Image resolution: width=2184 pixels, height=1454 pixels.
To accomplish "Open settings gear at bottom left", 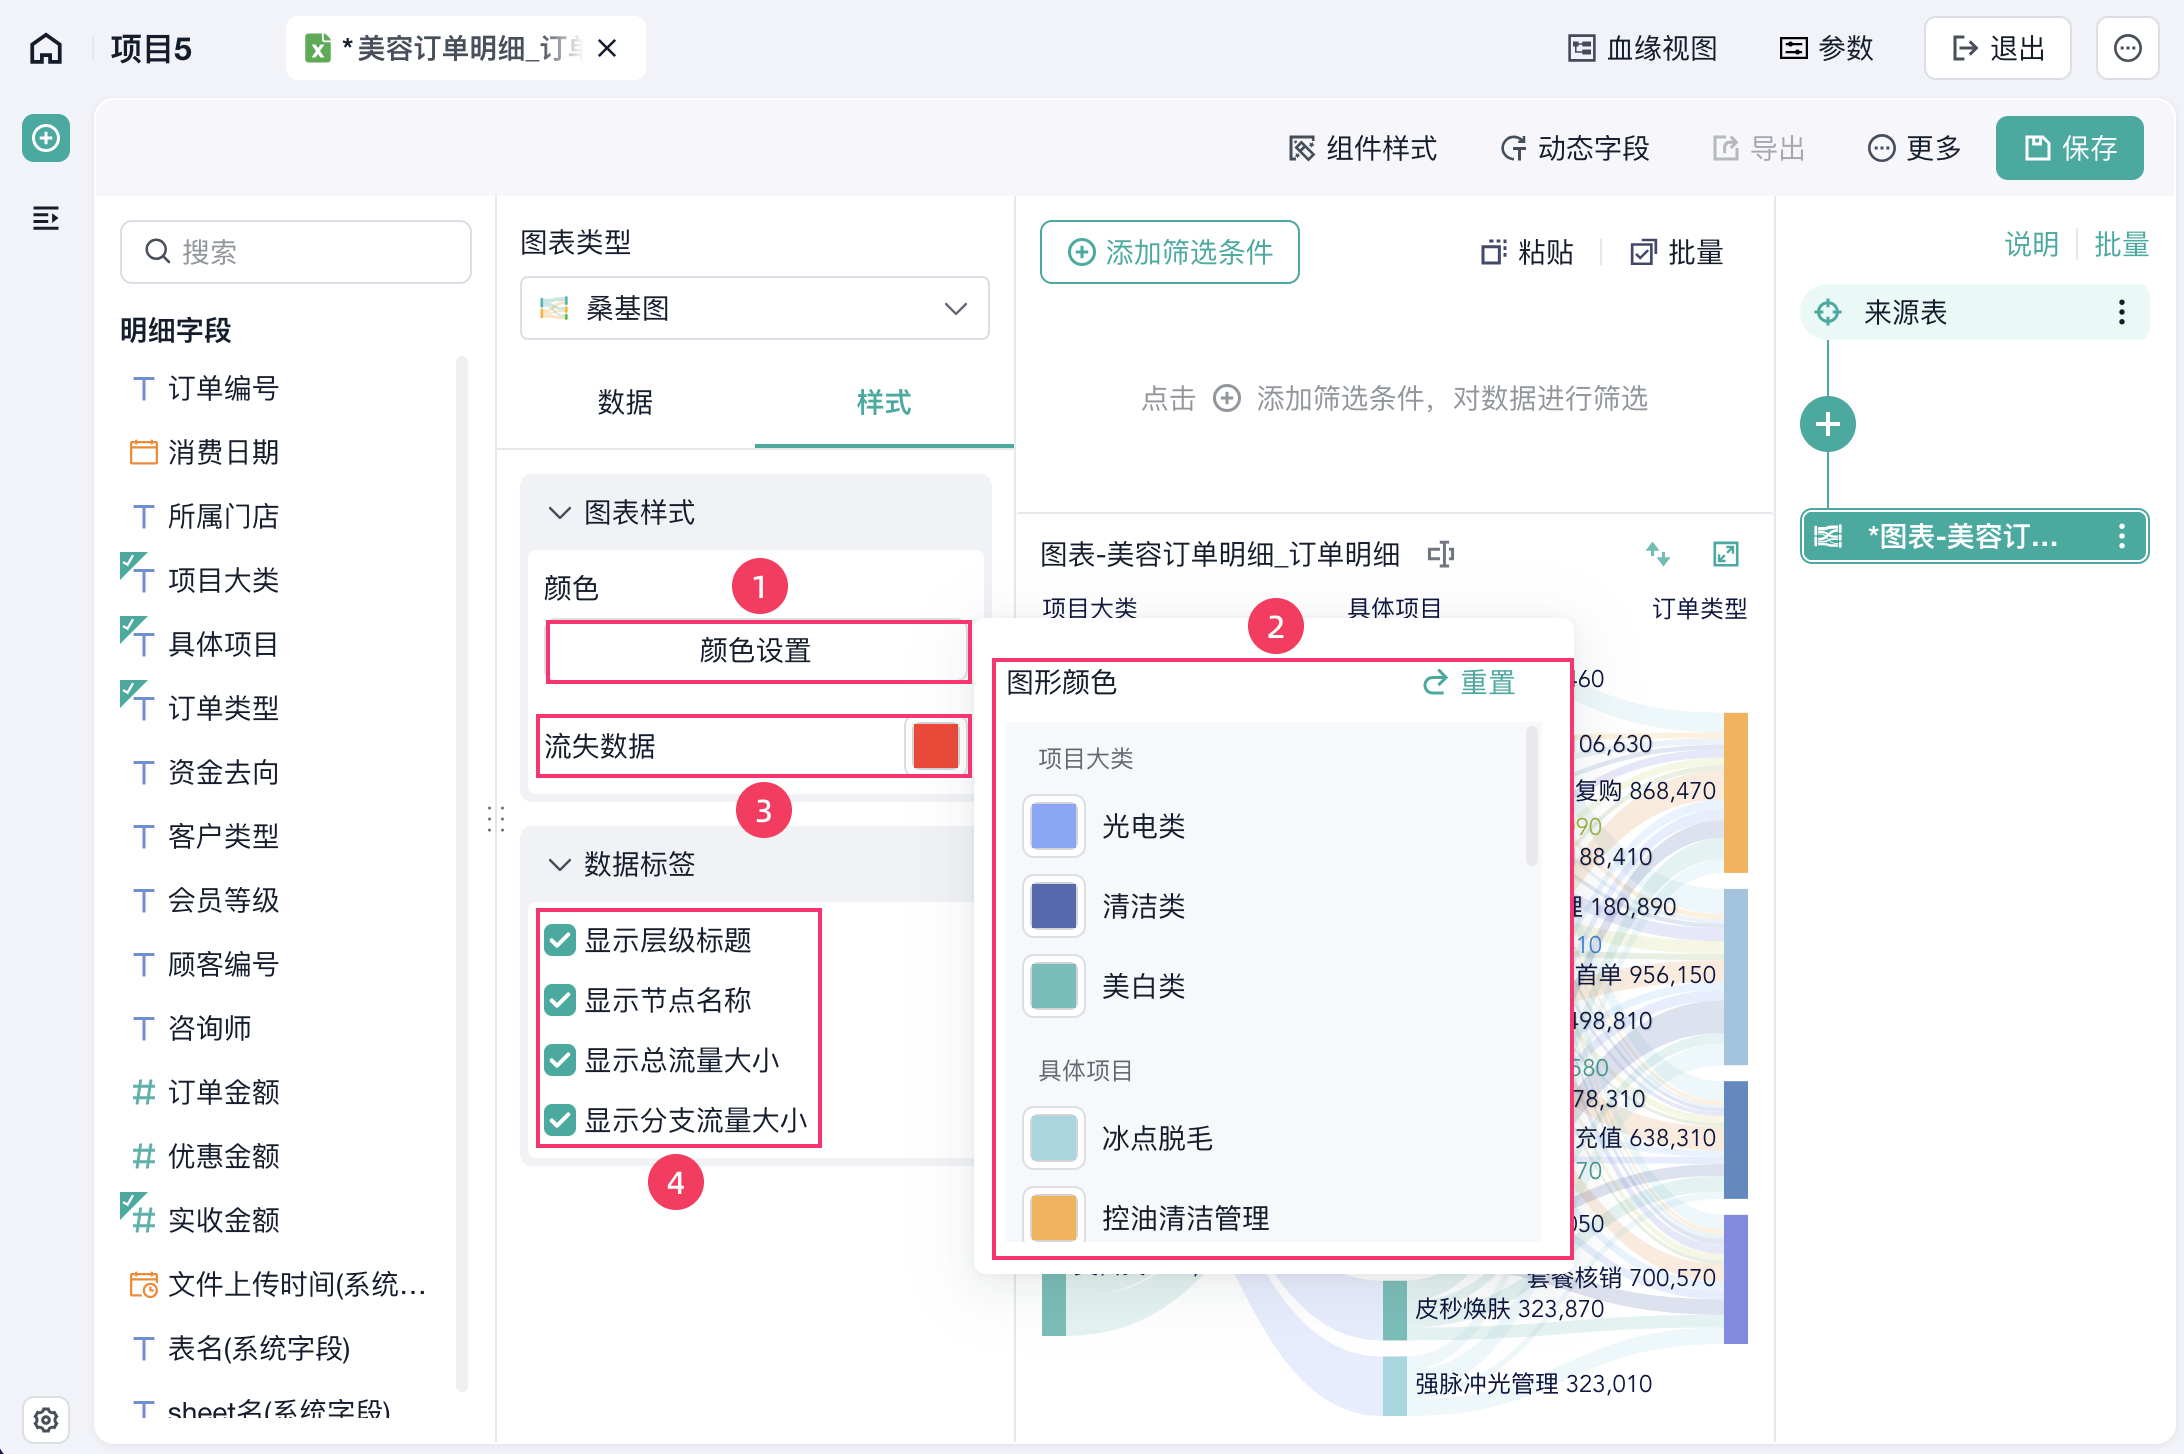I will pyautogui.click(x=46, y=1420).
